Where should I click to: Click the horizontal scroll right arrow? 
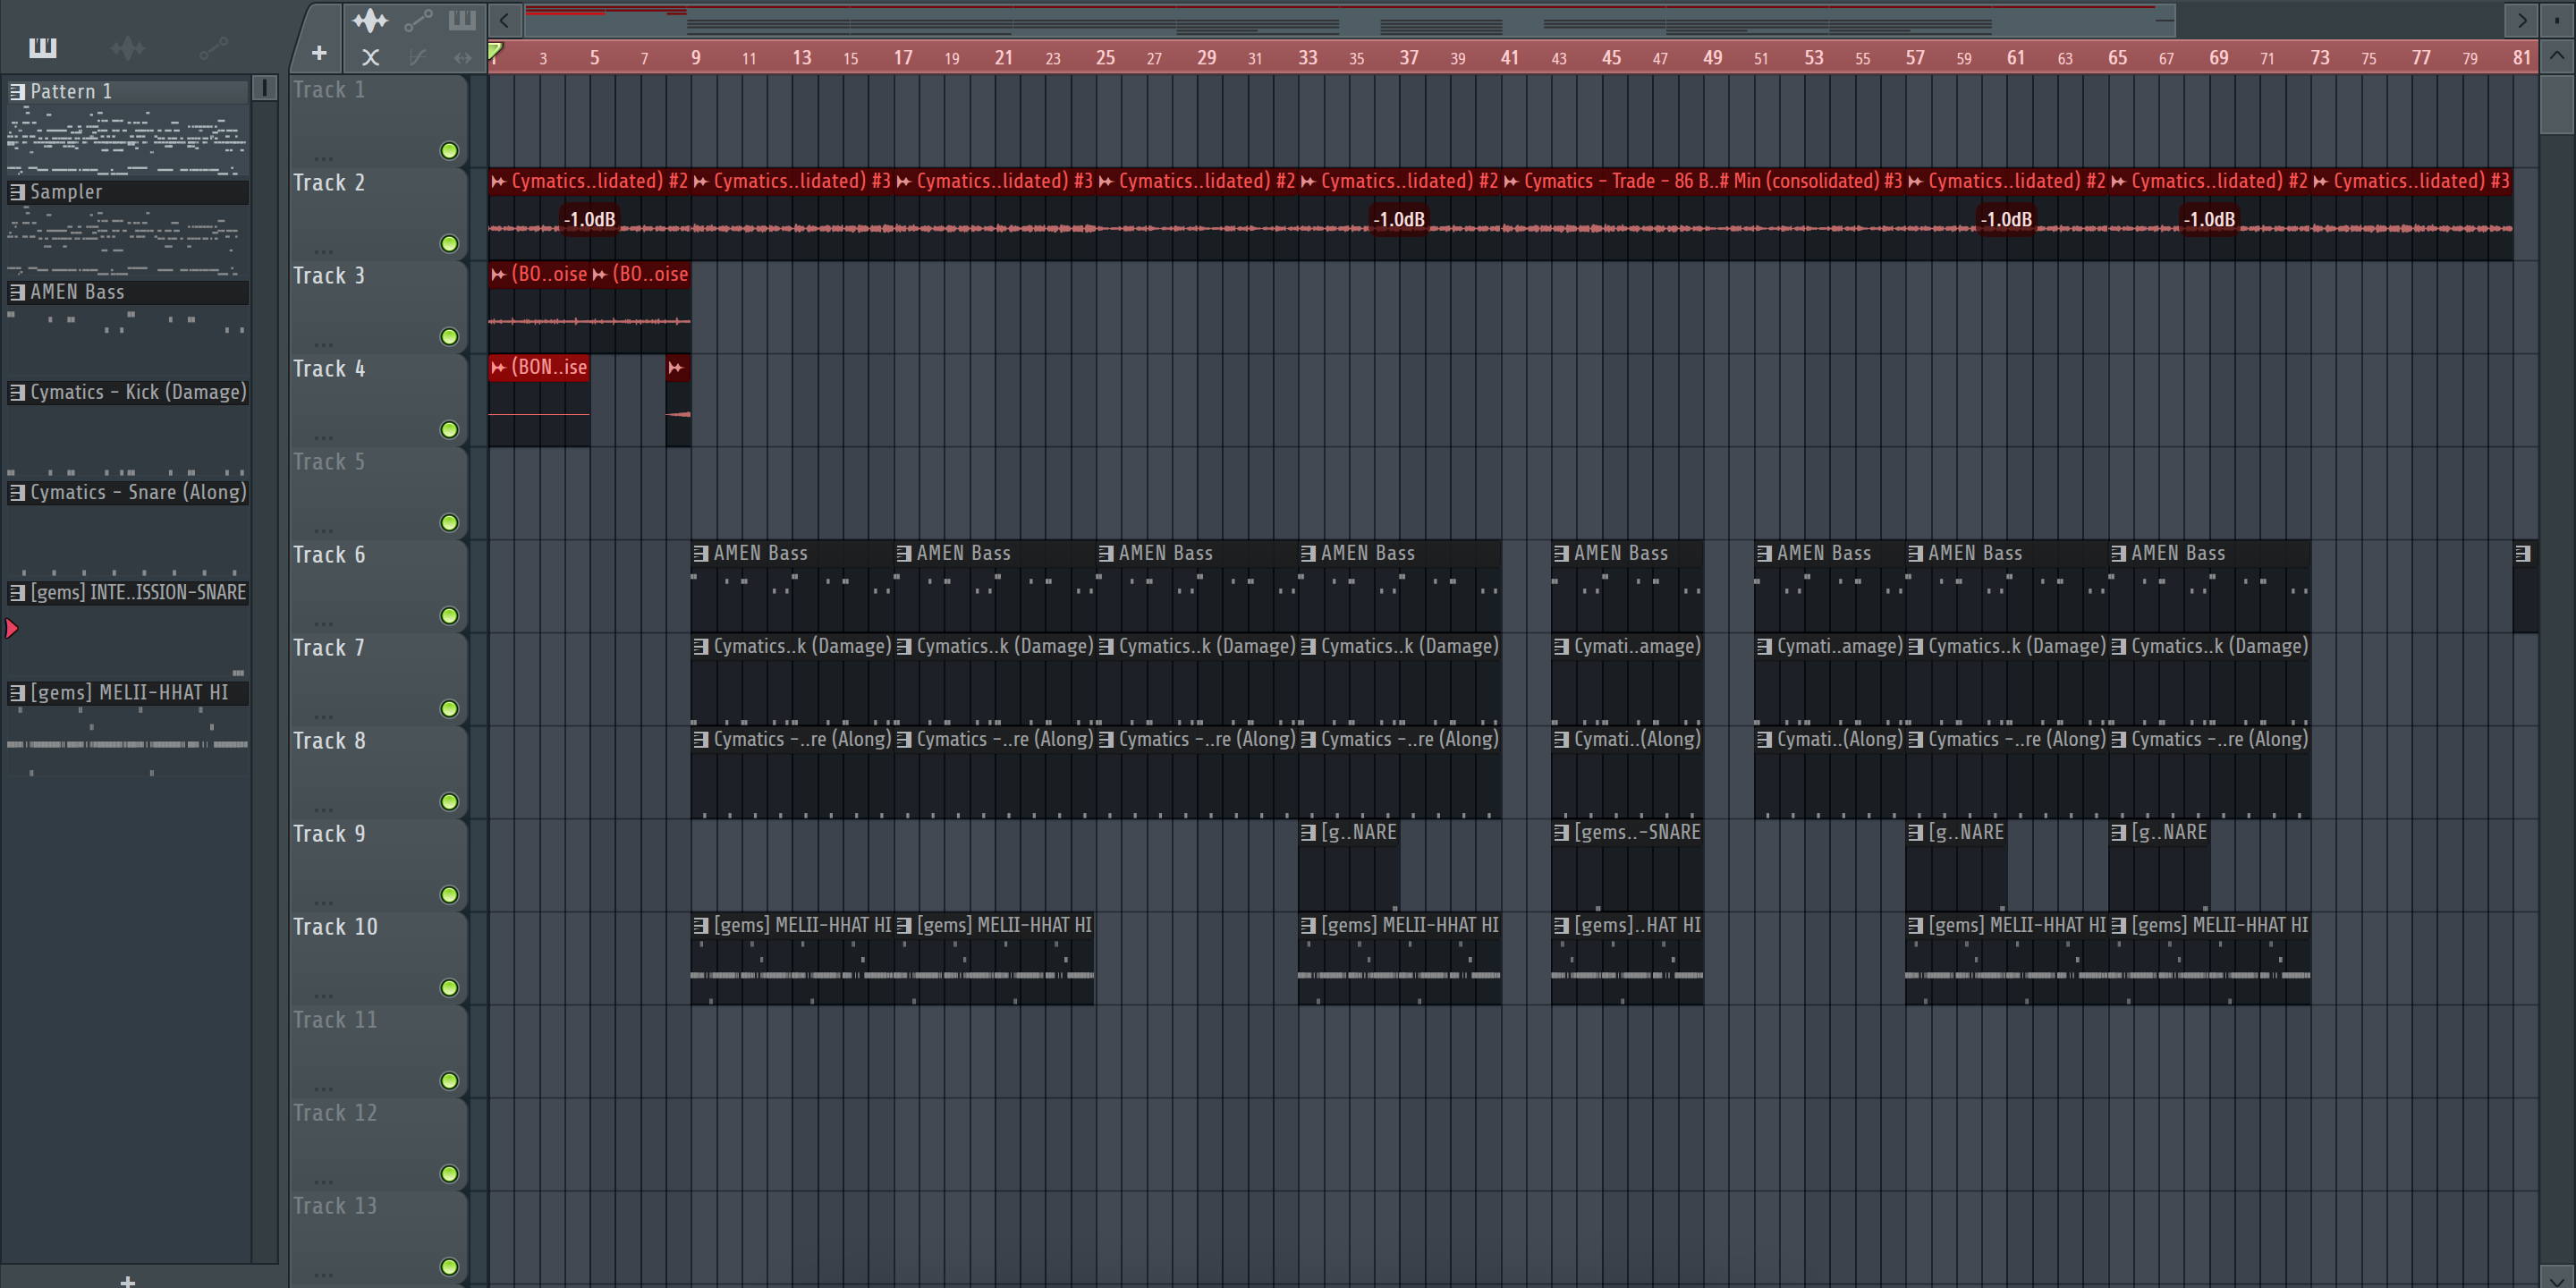[x=2522, y=19]
